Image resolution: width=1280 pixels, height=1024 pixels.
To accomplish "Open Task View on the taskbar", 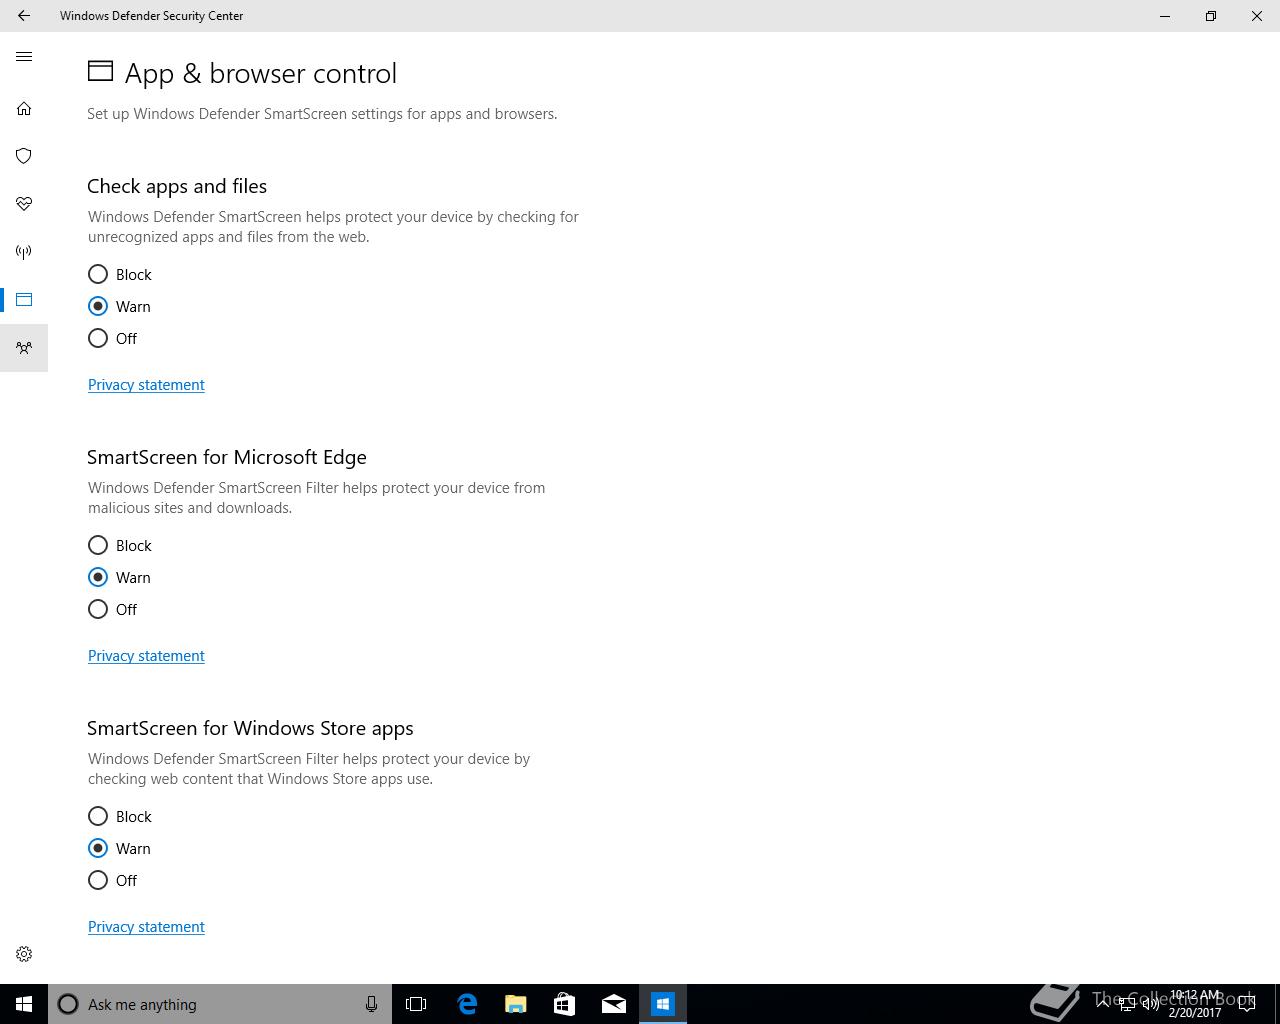I will pos(416,1004).
